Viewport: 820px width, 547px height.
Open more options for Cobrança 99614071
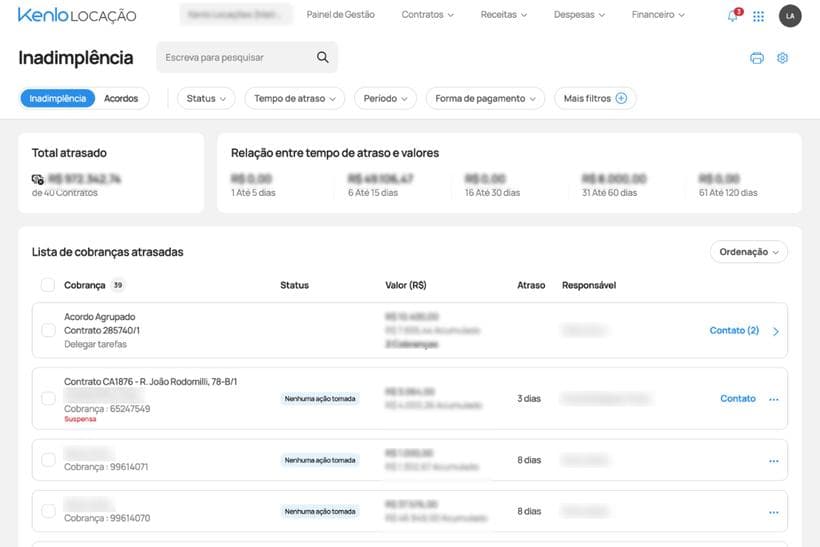click(x=774, y=461)
